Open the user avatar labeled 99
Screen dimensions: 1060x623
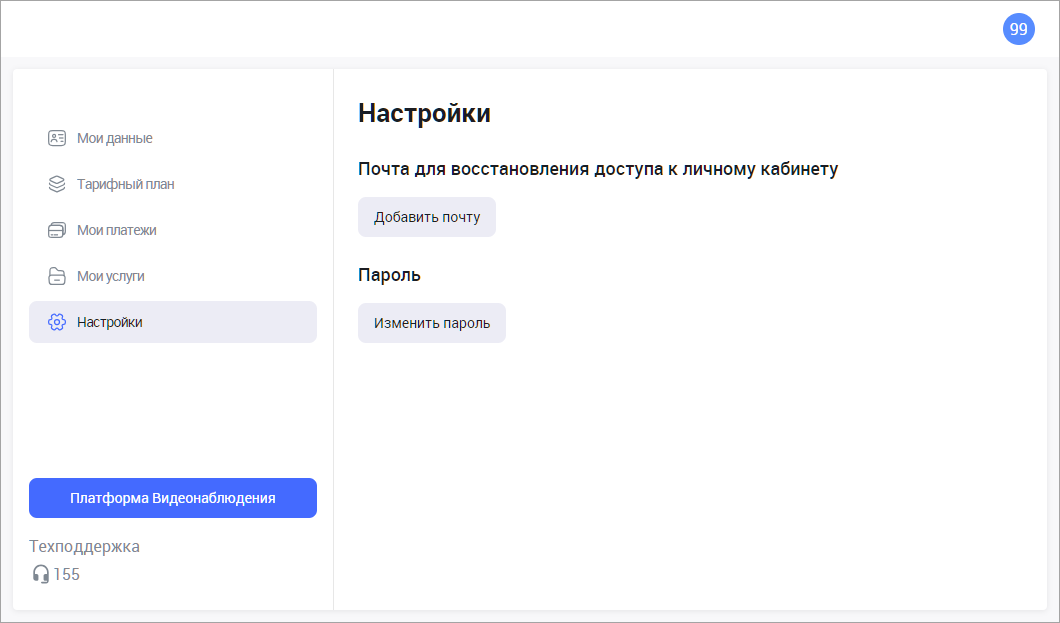[x=1018, y=29]
